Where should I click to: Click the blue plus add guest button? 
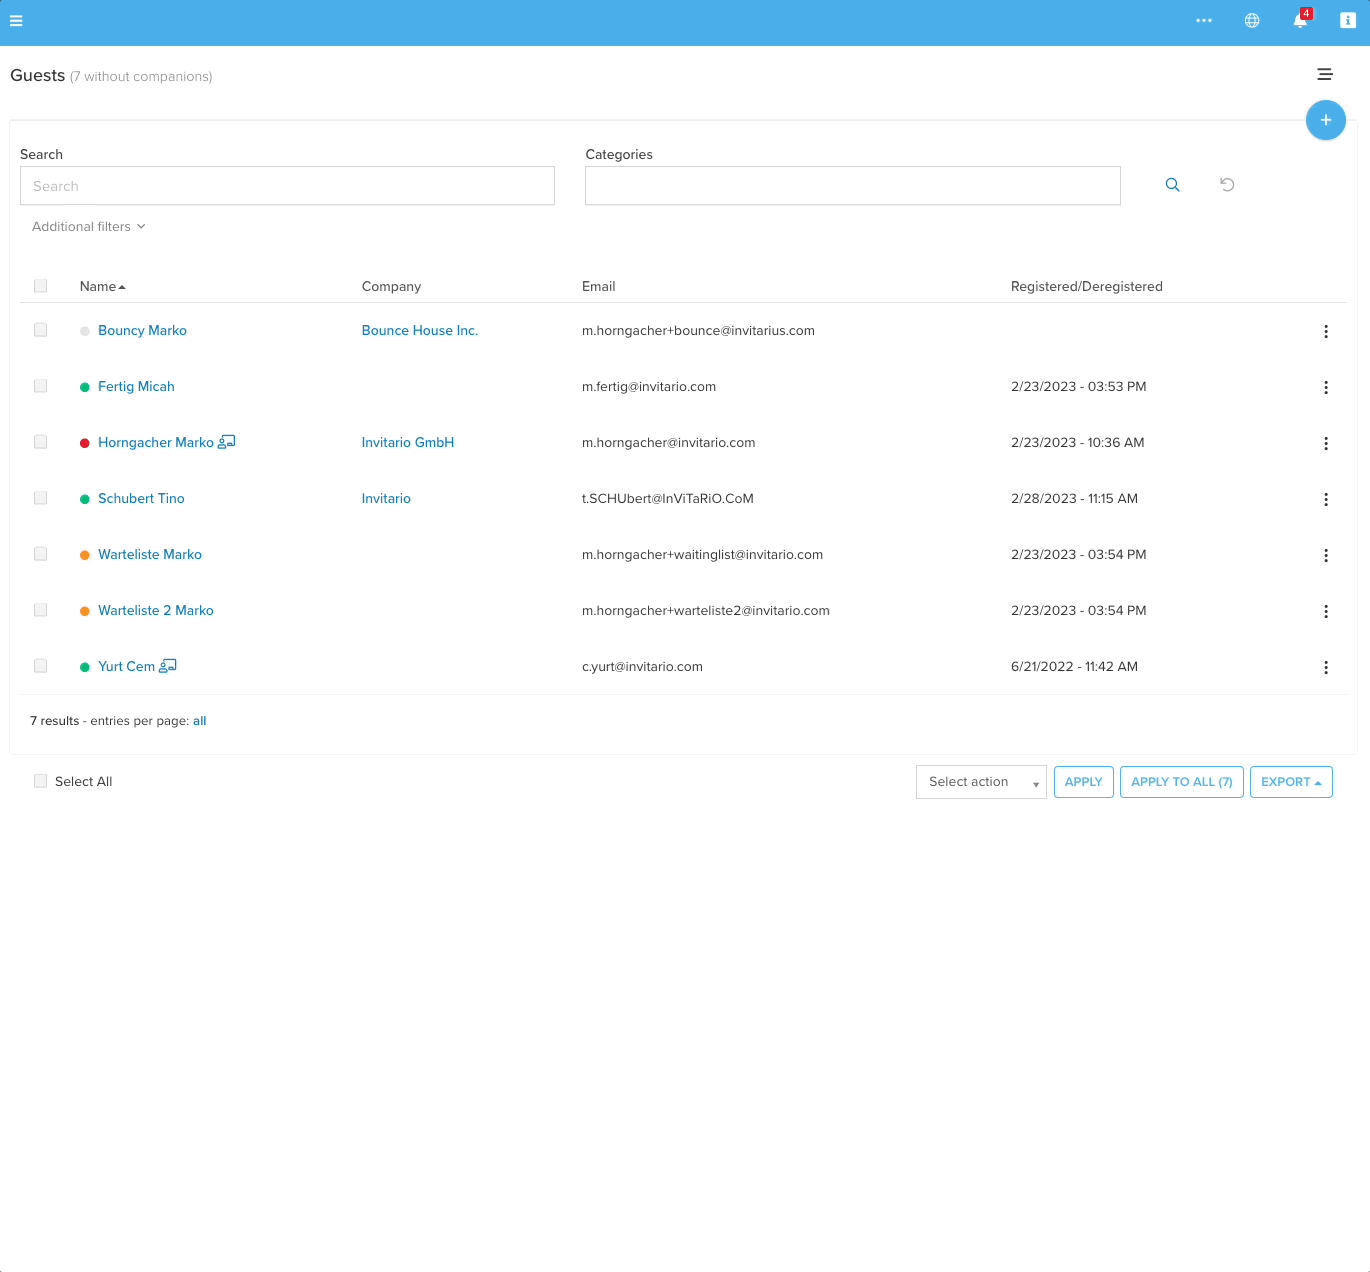click(1325, 120)
